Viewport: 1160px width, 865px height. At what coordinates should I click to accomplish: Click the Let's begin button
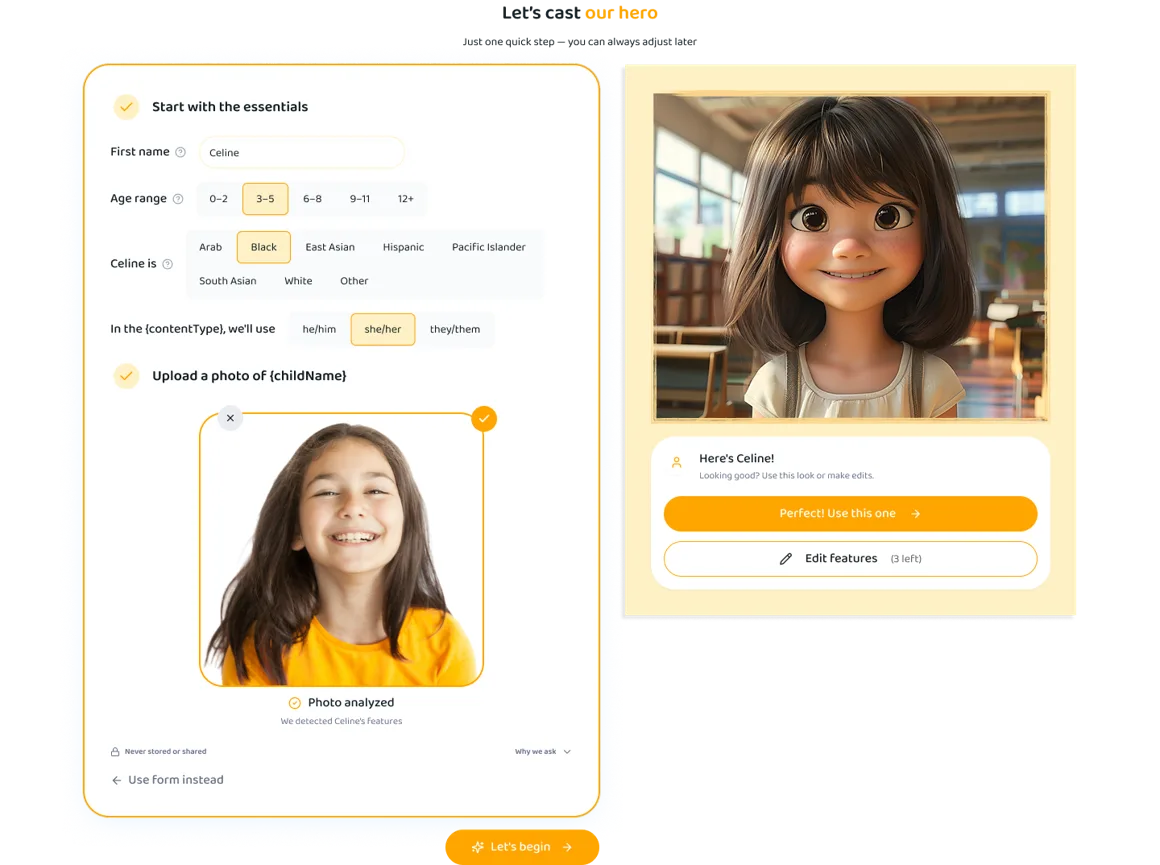pos(522,847)
